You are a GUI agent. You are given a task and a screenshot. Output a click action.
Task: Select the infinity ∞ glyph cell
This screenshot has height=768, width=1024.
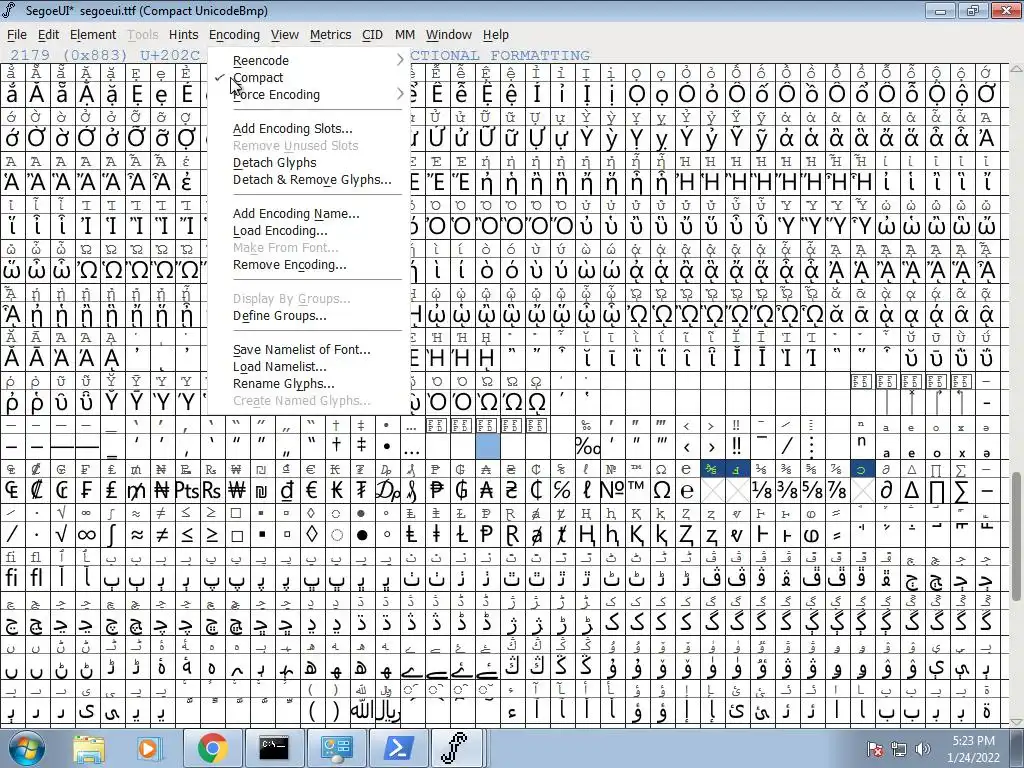coord(87,535)
